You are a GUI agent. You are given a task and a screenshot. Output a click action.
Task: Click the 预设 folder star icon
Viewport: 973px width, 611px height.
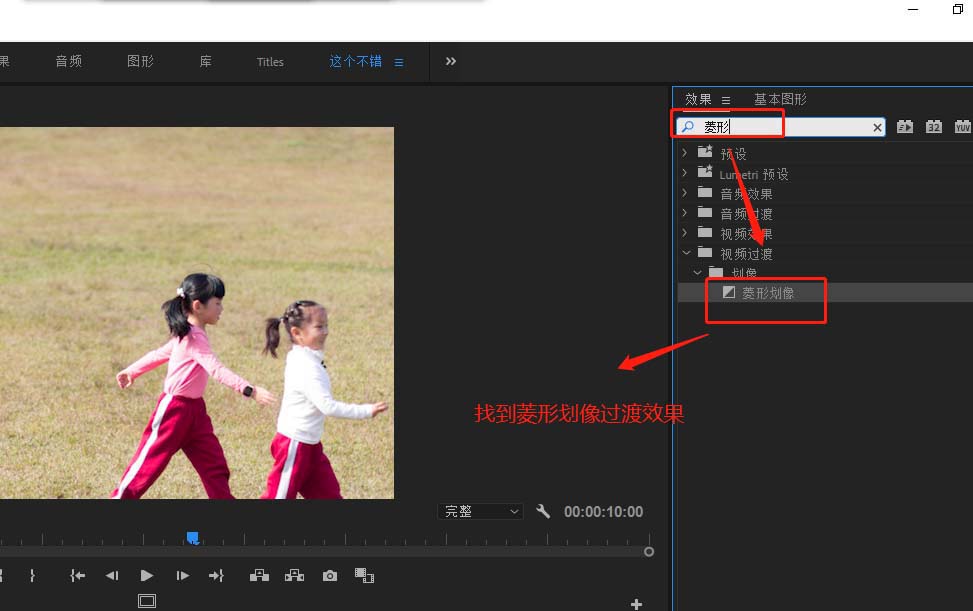[x=705, y=151]
